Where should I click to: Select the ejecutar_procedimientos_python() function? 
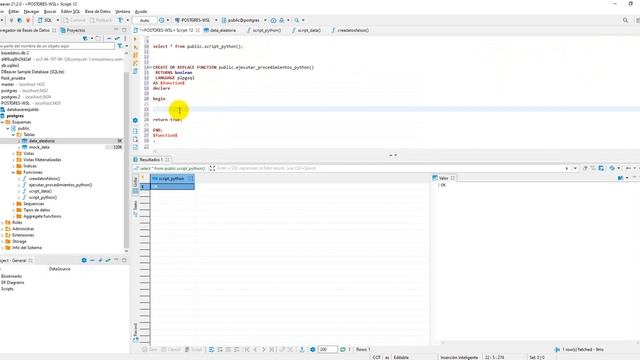tap(60, 185)
